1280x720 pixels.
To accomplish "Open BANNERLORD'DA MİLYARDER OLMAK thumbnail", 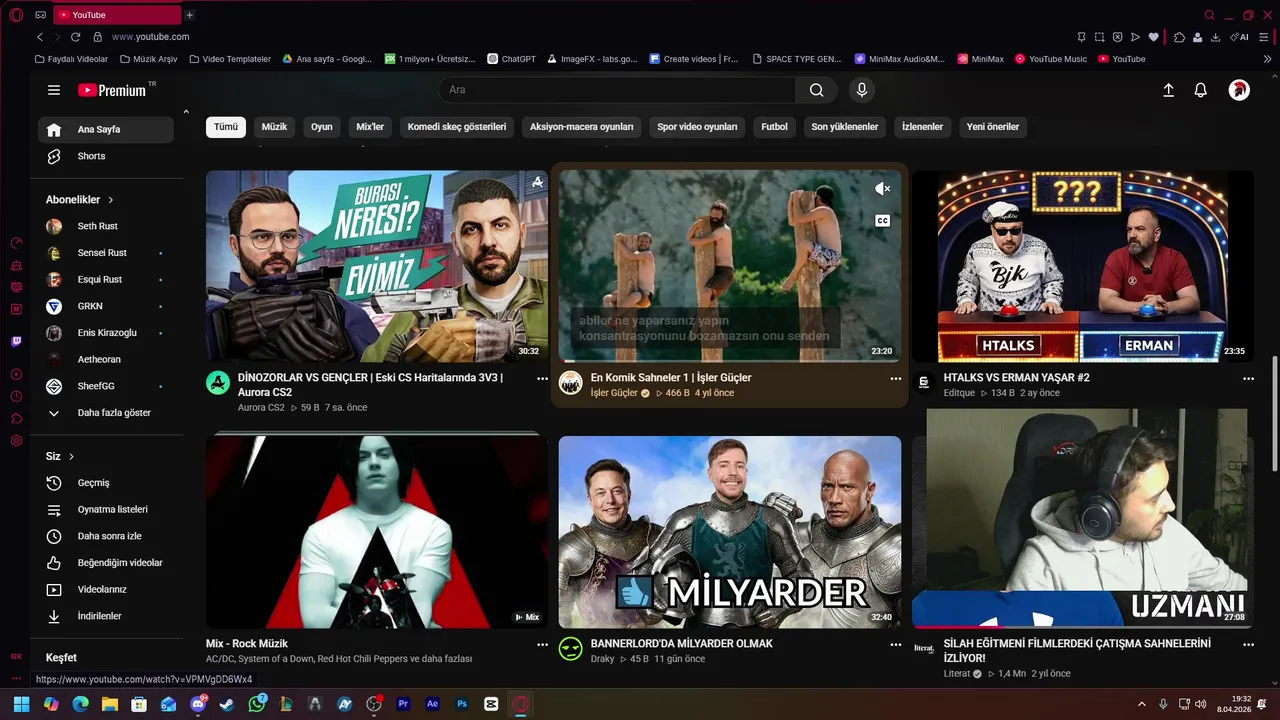I will (730, 532).
